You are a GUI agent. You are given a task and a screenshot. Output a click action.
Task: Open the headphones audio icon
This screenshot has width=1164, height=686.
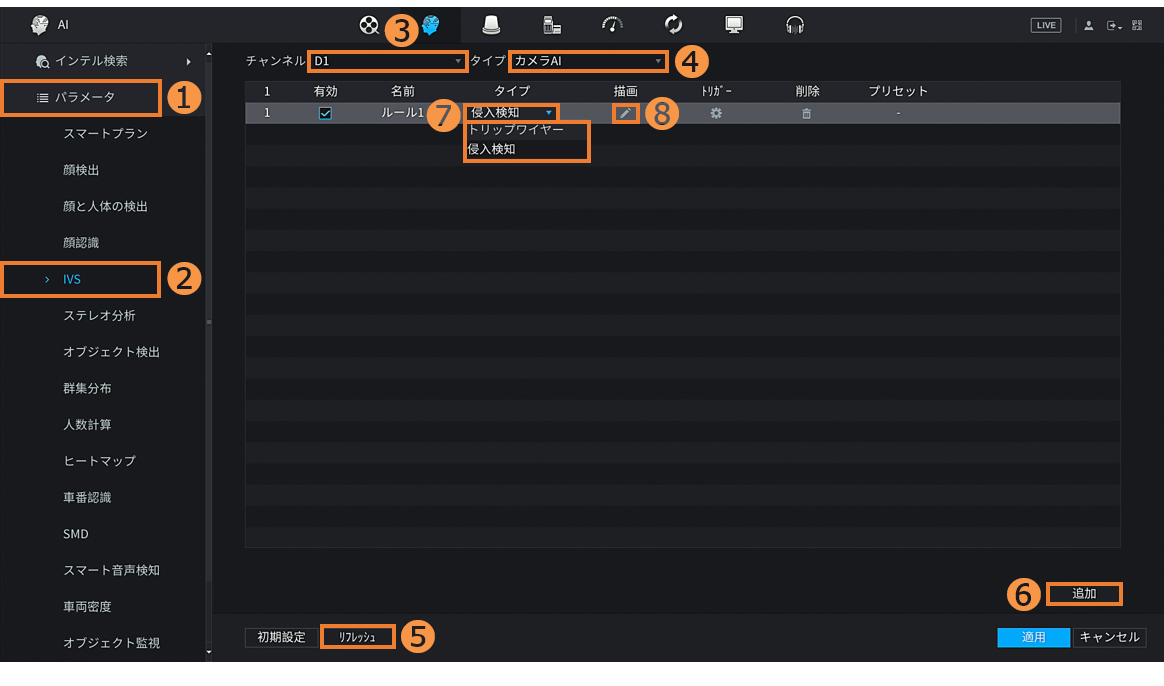pyautogui.click(x=795, y=25)
